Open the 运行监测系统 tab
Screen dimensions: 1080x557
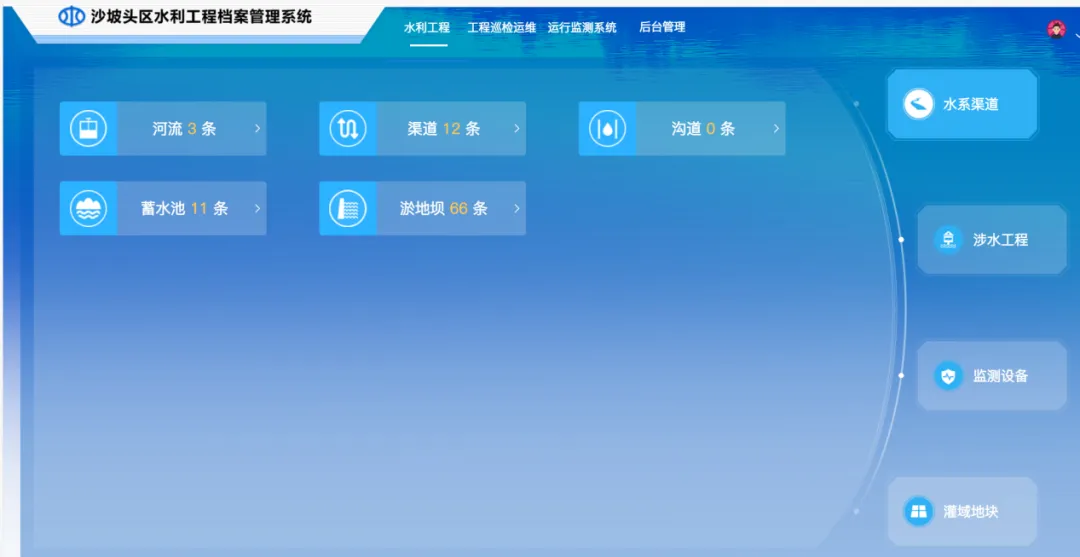[582, 28]
